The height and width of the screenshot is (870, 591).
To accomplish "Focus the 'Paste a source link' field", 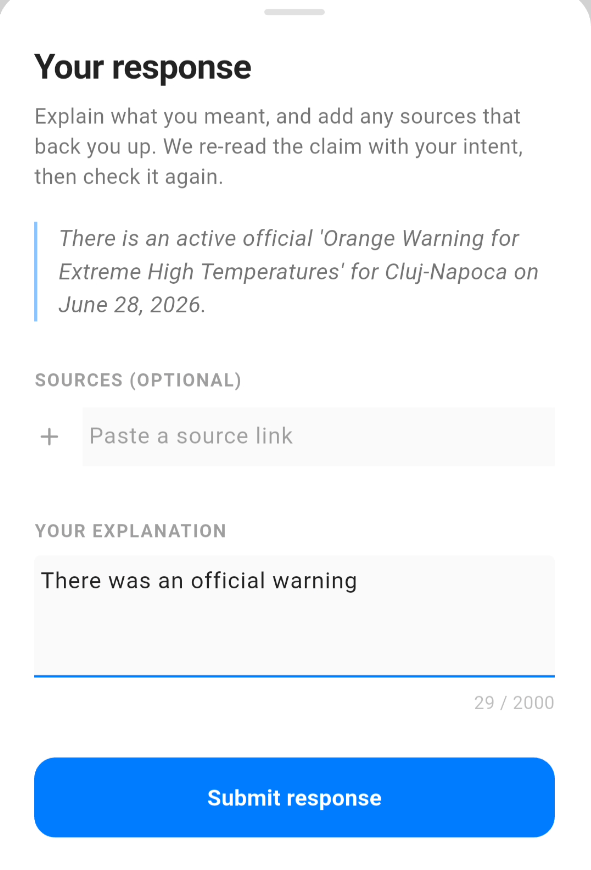I will point(319,437).
